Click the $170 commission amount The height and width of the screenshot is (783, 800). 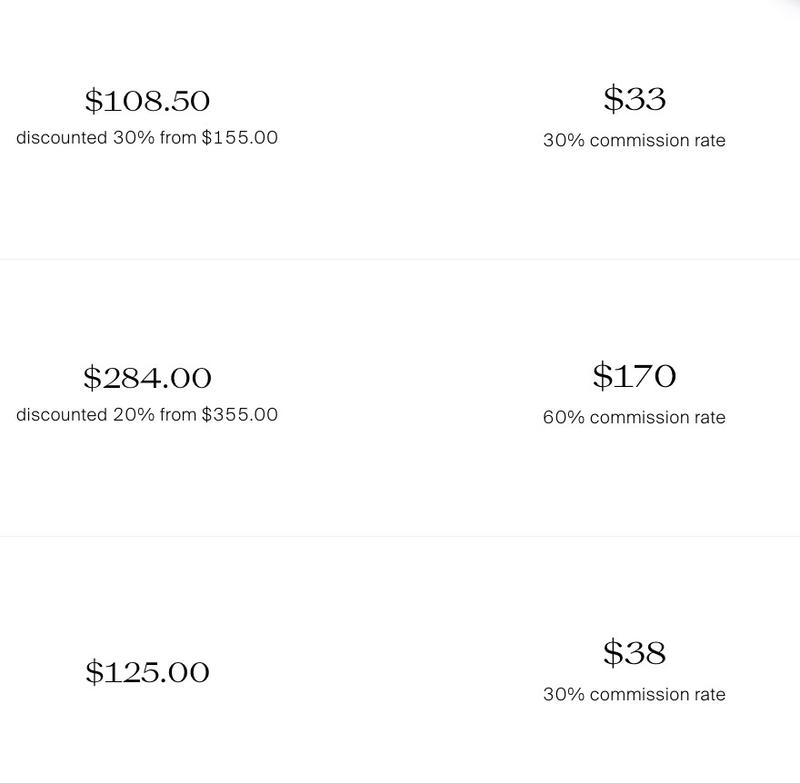point(634,376)
